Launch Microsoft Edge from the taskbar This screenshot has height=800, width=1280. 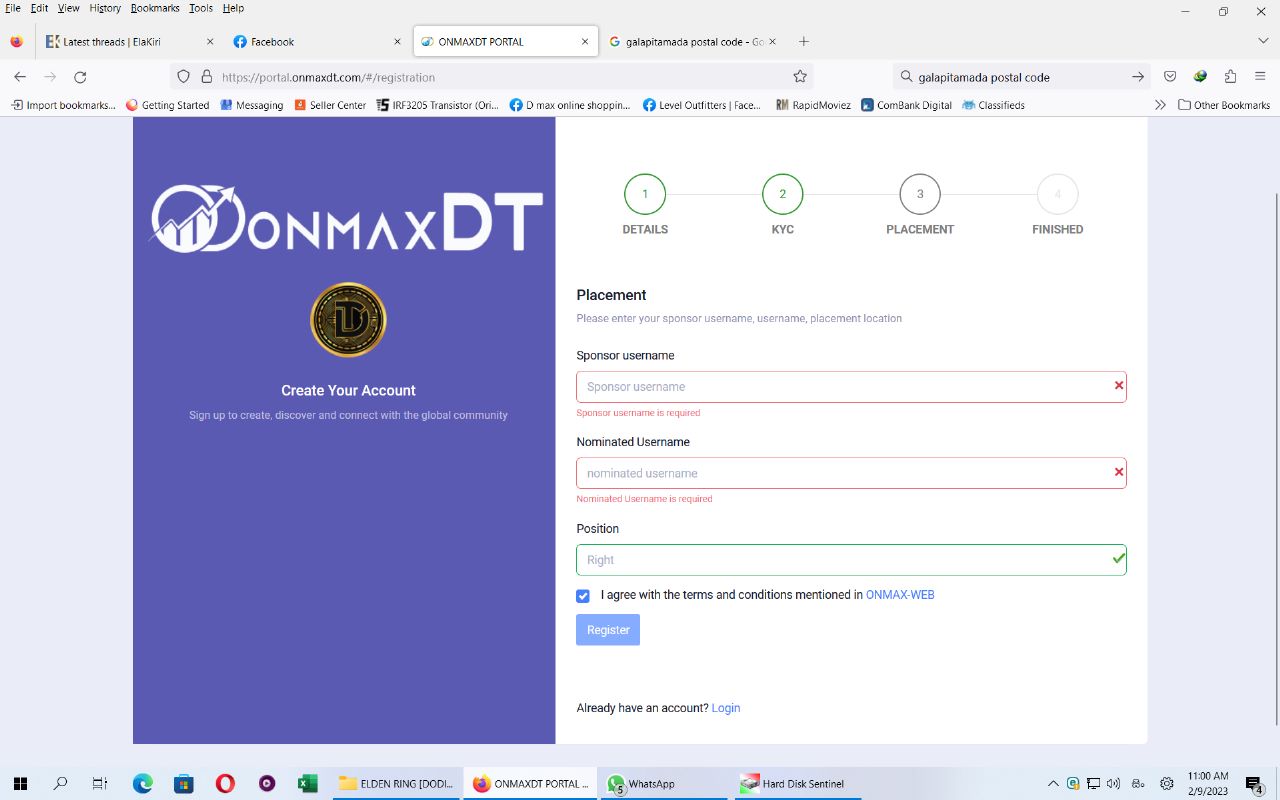pos(143,784)
